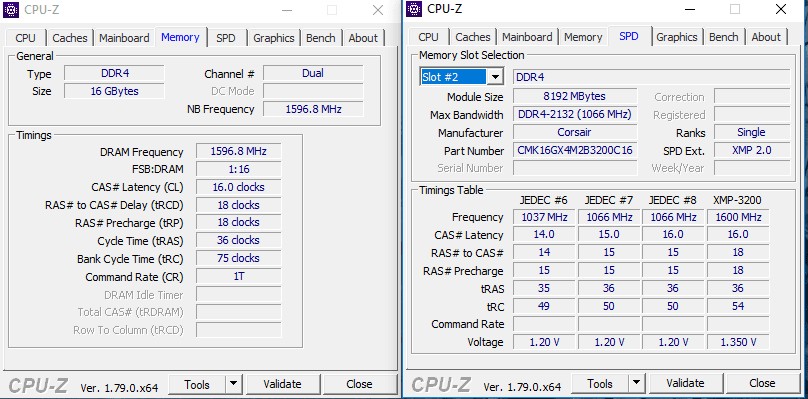This screenshot has width=808, height=399.
Task: Open the Caches tab in right window
Action: (x=473, y=37)
